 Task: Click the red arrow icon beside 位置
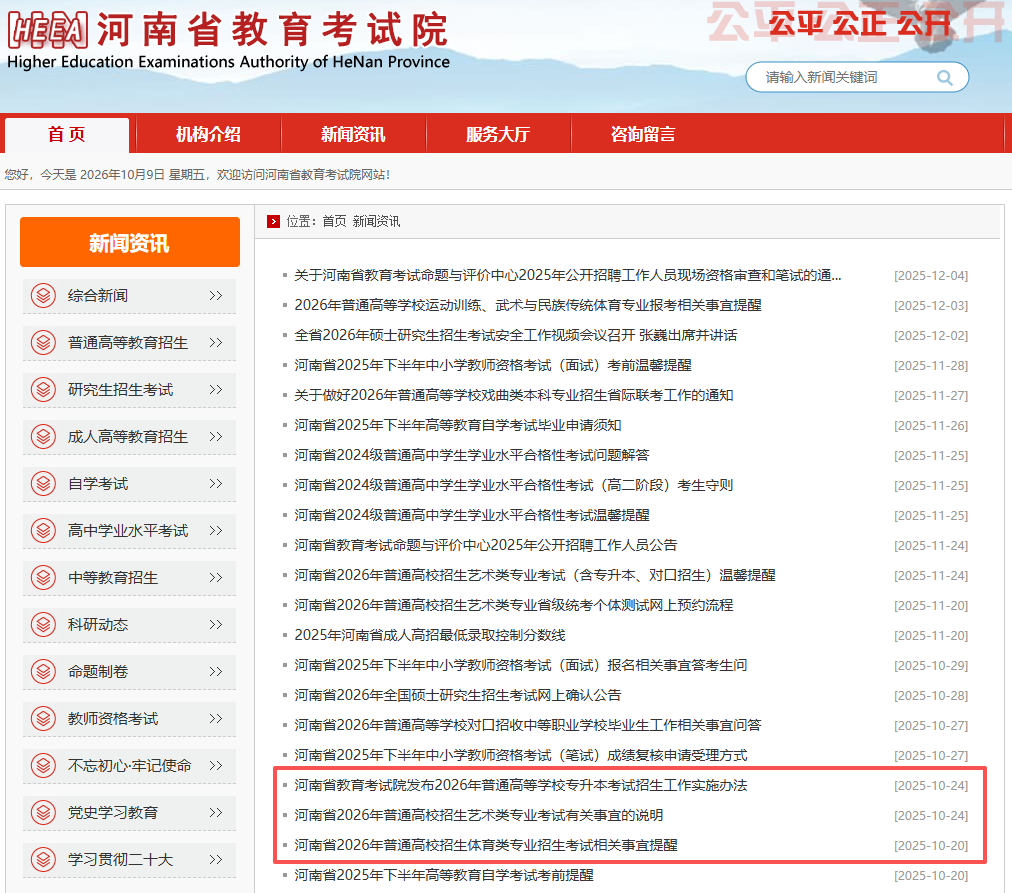pyautogui.click(x=274, y=221)
